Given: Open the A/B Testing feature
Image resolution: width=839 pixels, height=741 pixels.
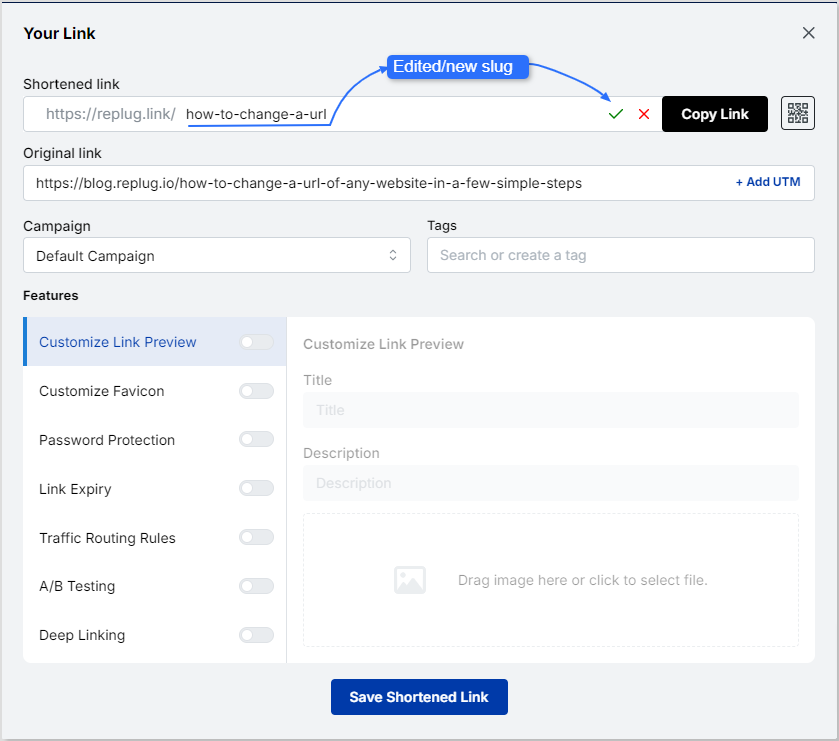Looking at the screenshot, I should point(77,586).
